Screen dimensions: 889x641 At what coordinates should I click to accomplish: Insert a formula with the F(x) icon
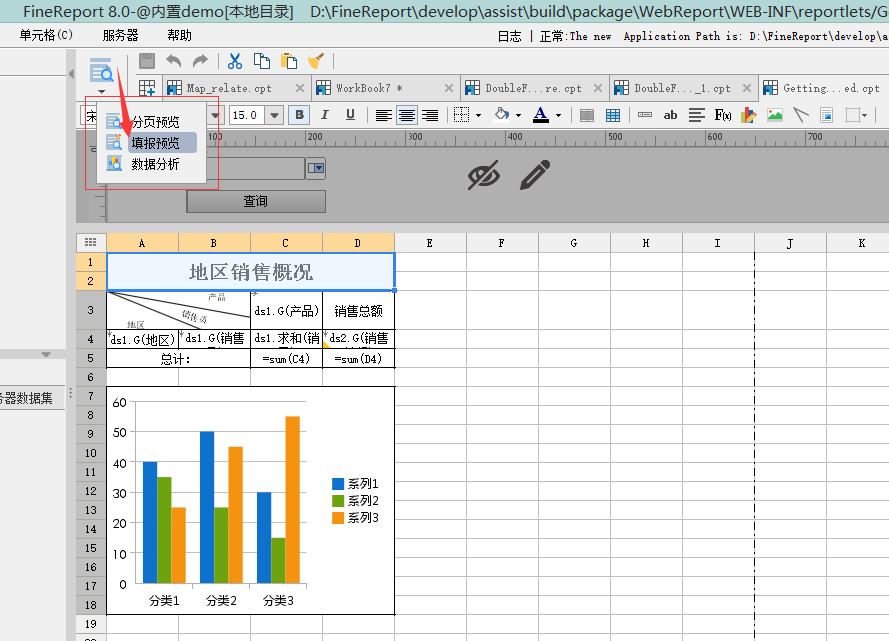tap(723, 115)
